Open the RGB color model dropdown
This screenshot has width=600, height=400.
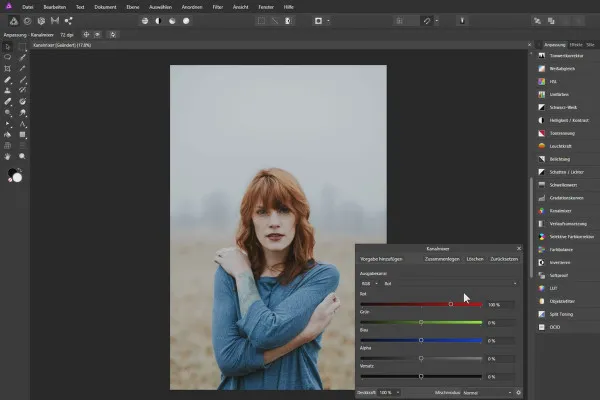coord(370,284)
